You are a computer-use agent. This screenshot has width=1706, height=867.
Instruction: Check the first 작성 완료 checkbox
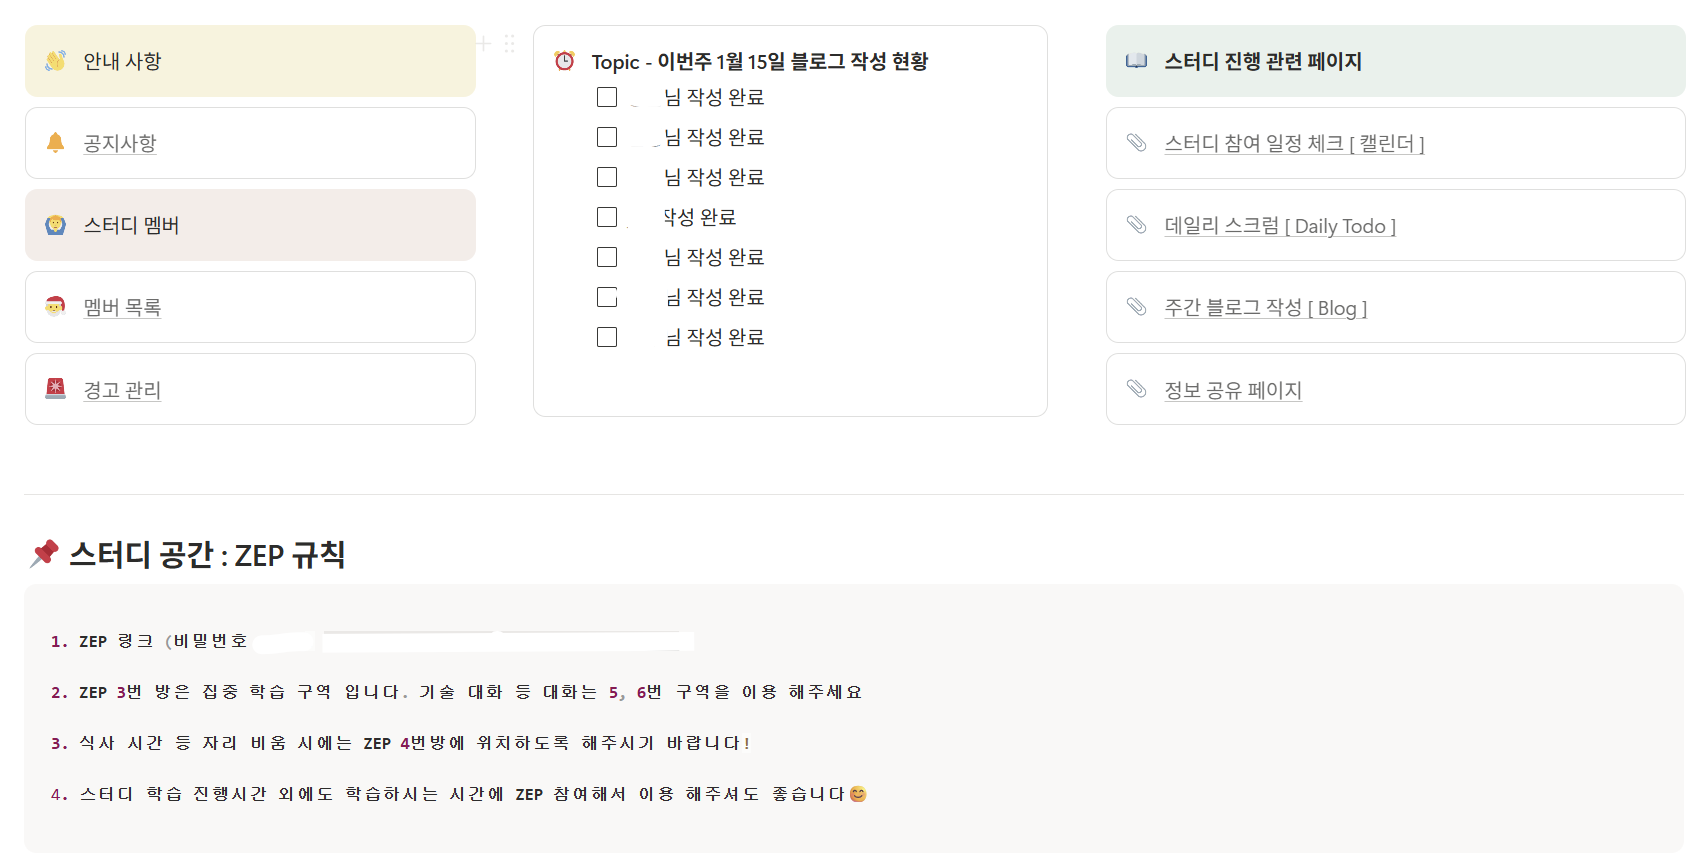click(x=607, y=97)
